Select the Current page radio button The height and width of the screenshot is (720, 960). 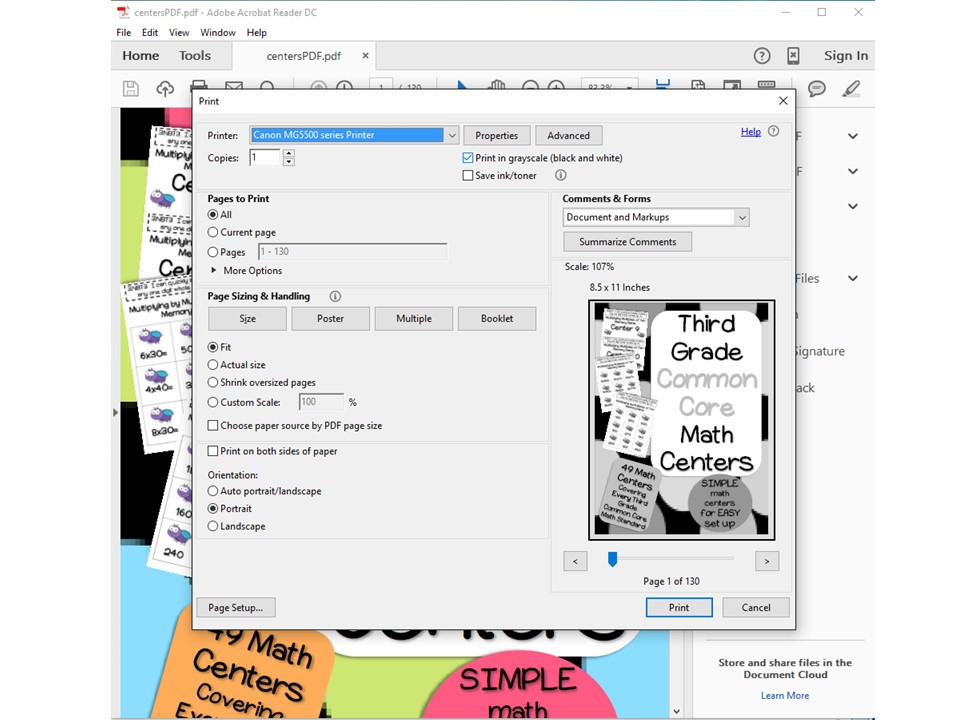(212, 232)
